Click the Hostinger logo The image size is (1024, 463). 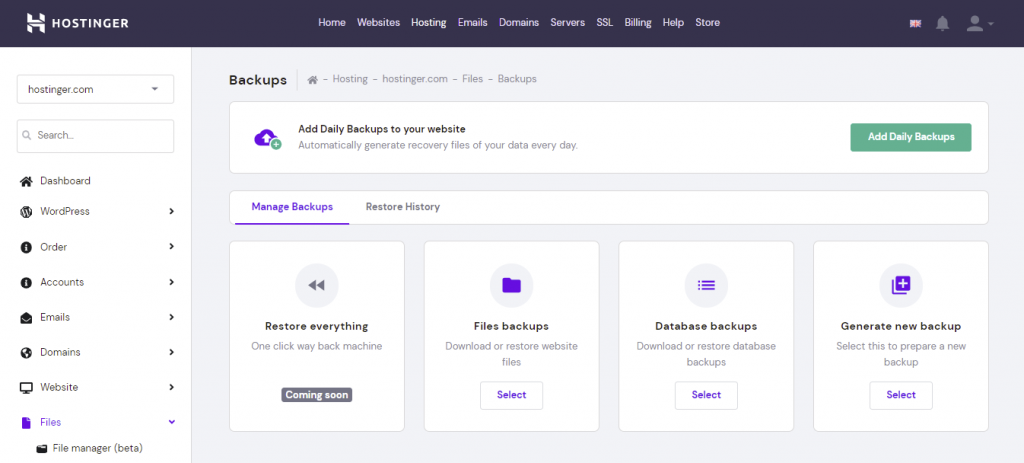[x=78, y=23]
